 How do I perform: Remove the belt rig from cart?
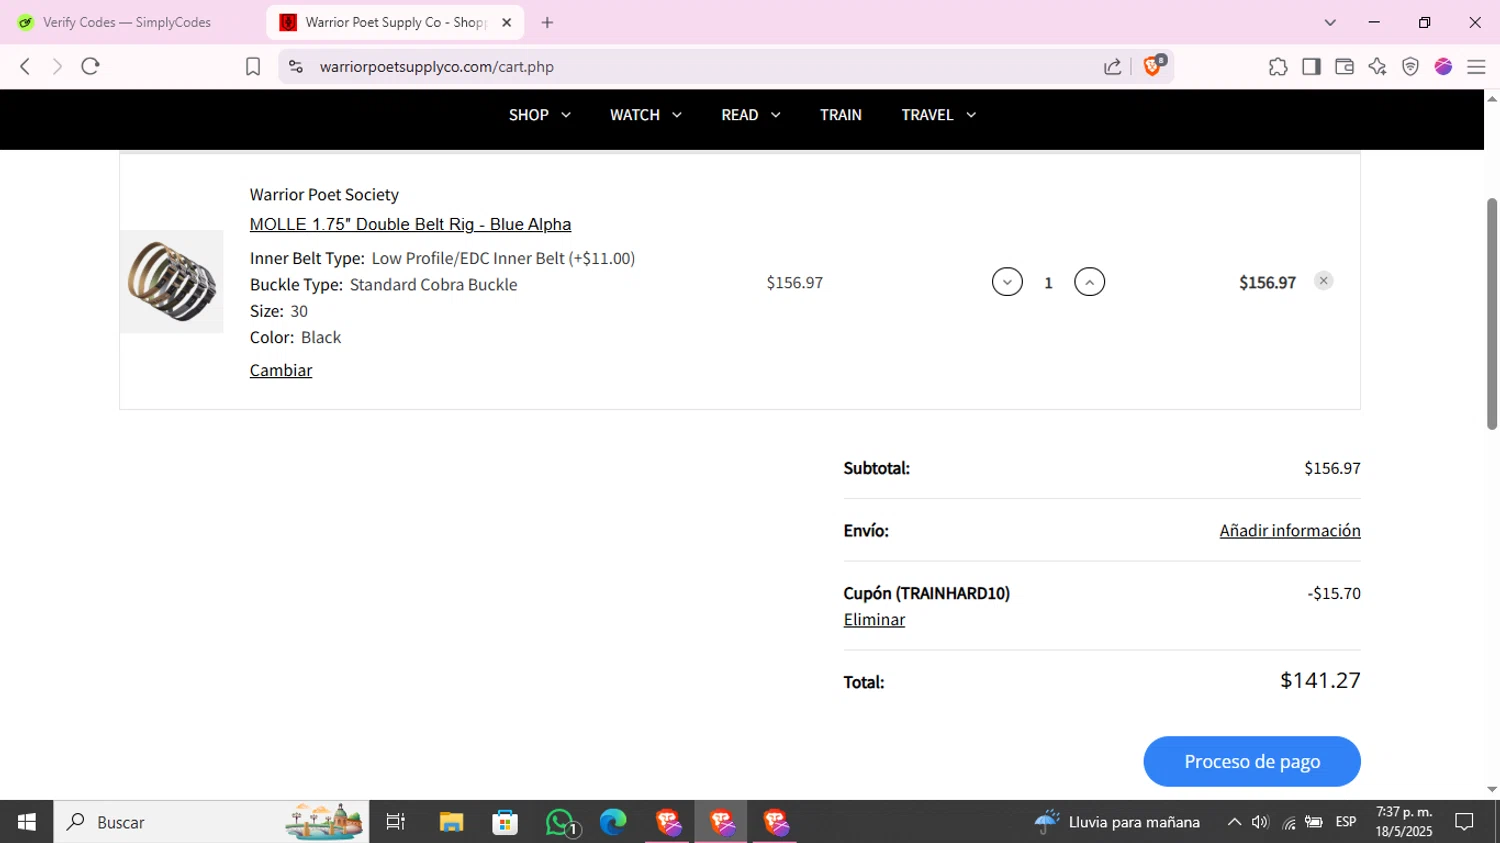[x=1323, y=281]
